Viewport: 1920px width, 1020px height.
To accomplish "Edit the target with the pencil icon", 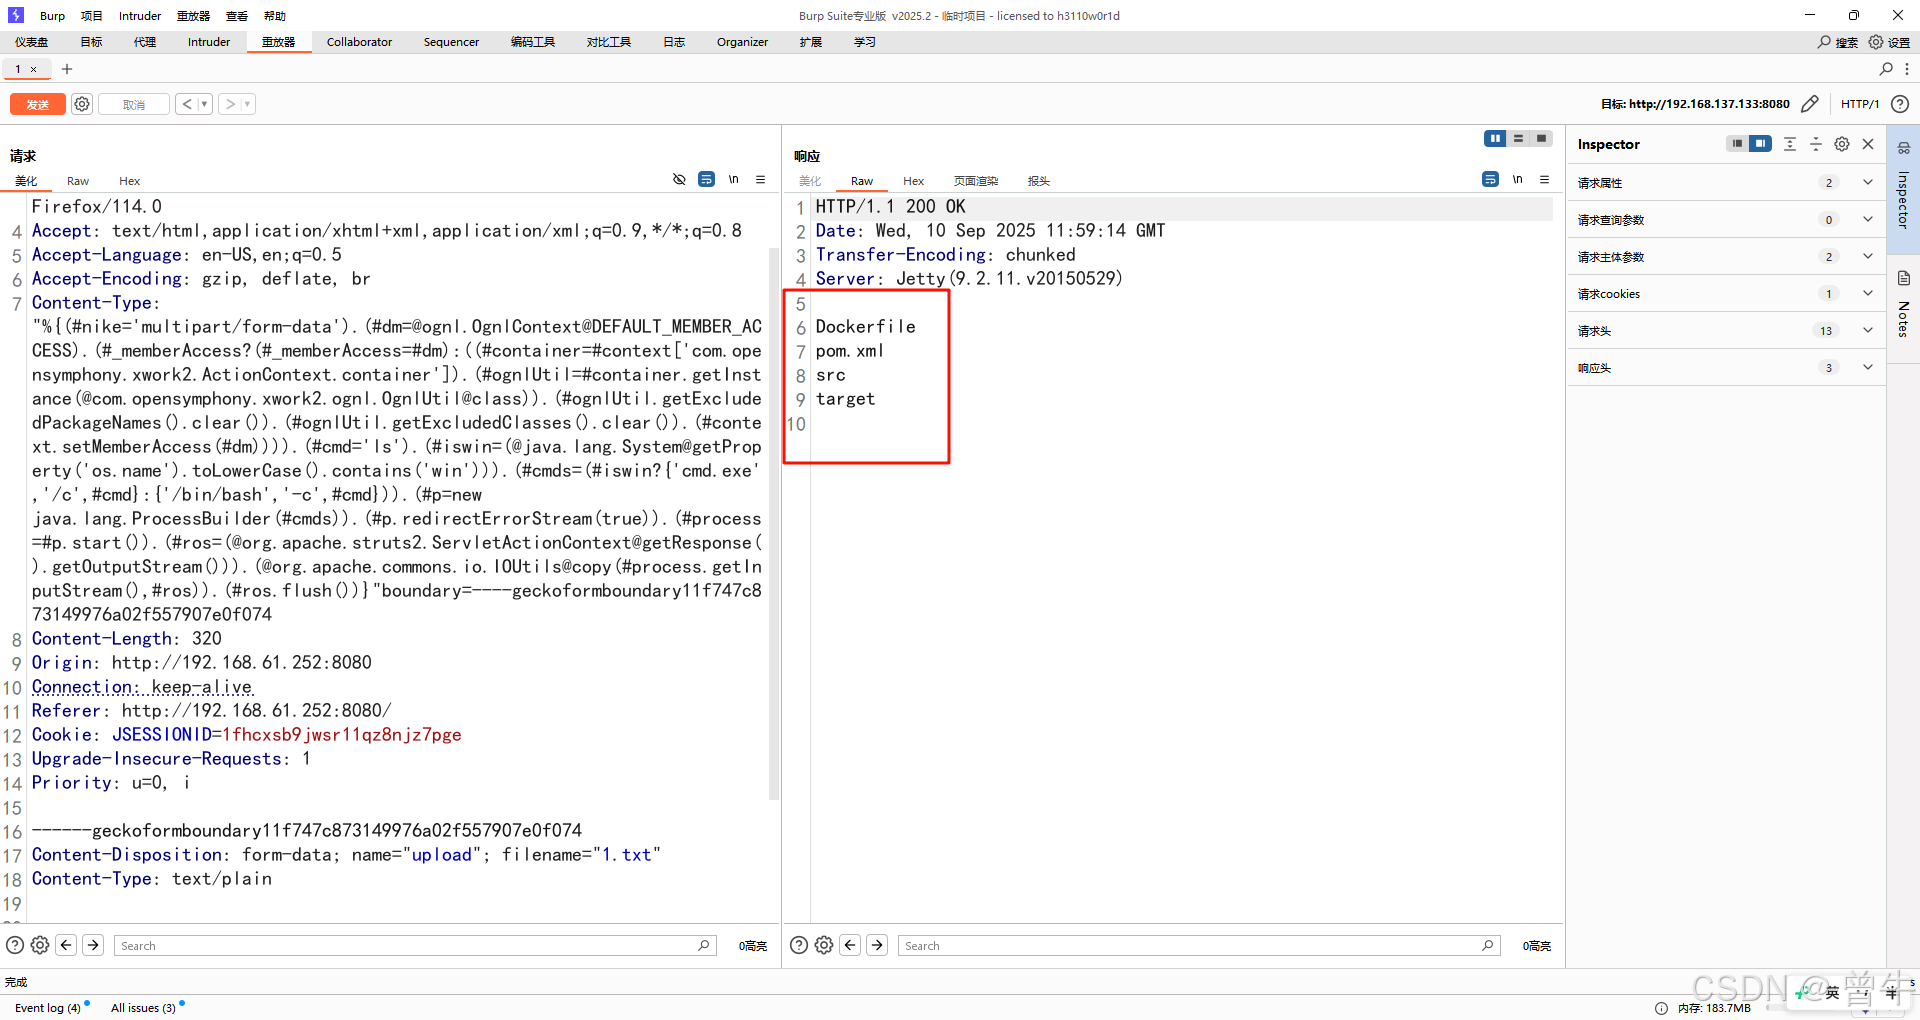I will (1810, 104).
